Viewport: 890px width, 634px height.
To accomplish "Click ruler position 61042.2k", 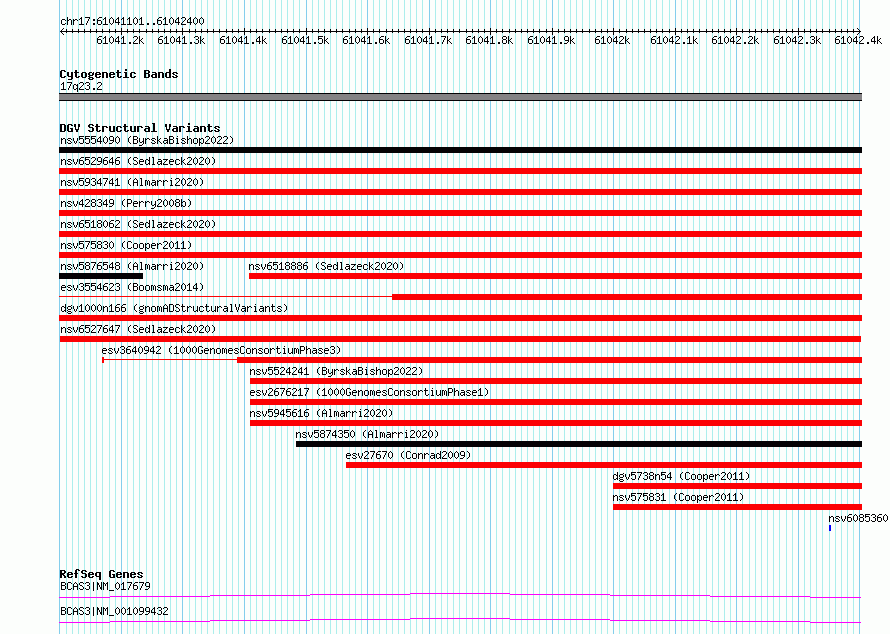I will pos(735,40).
